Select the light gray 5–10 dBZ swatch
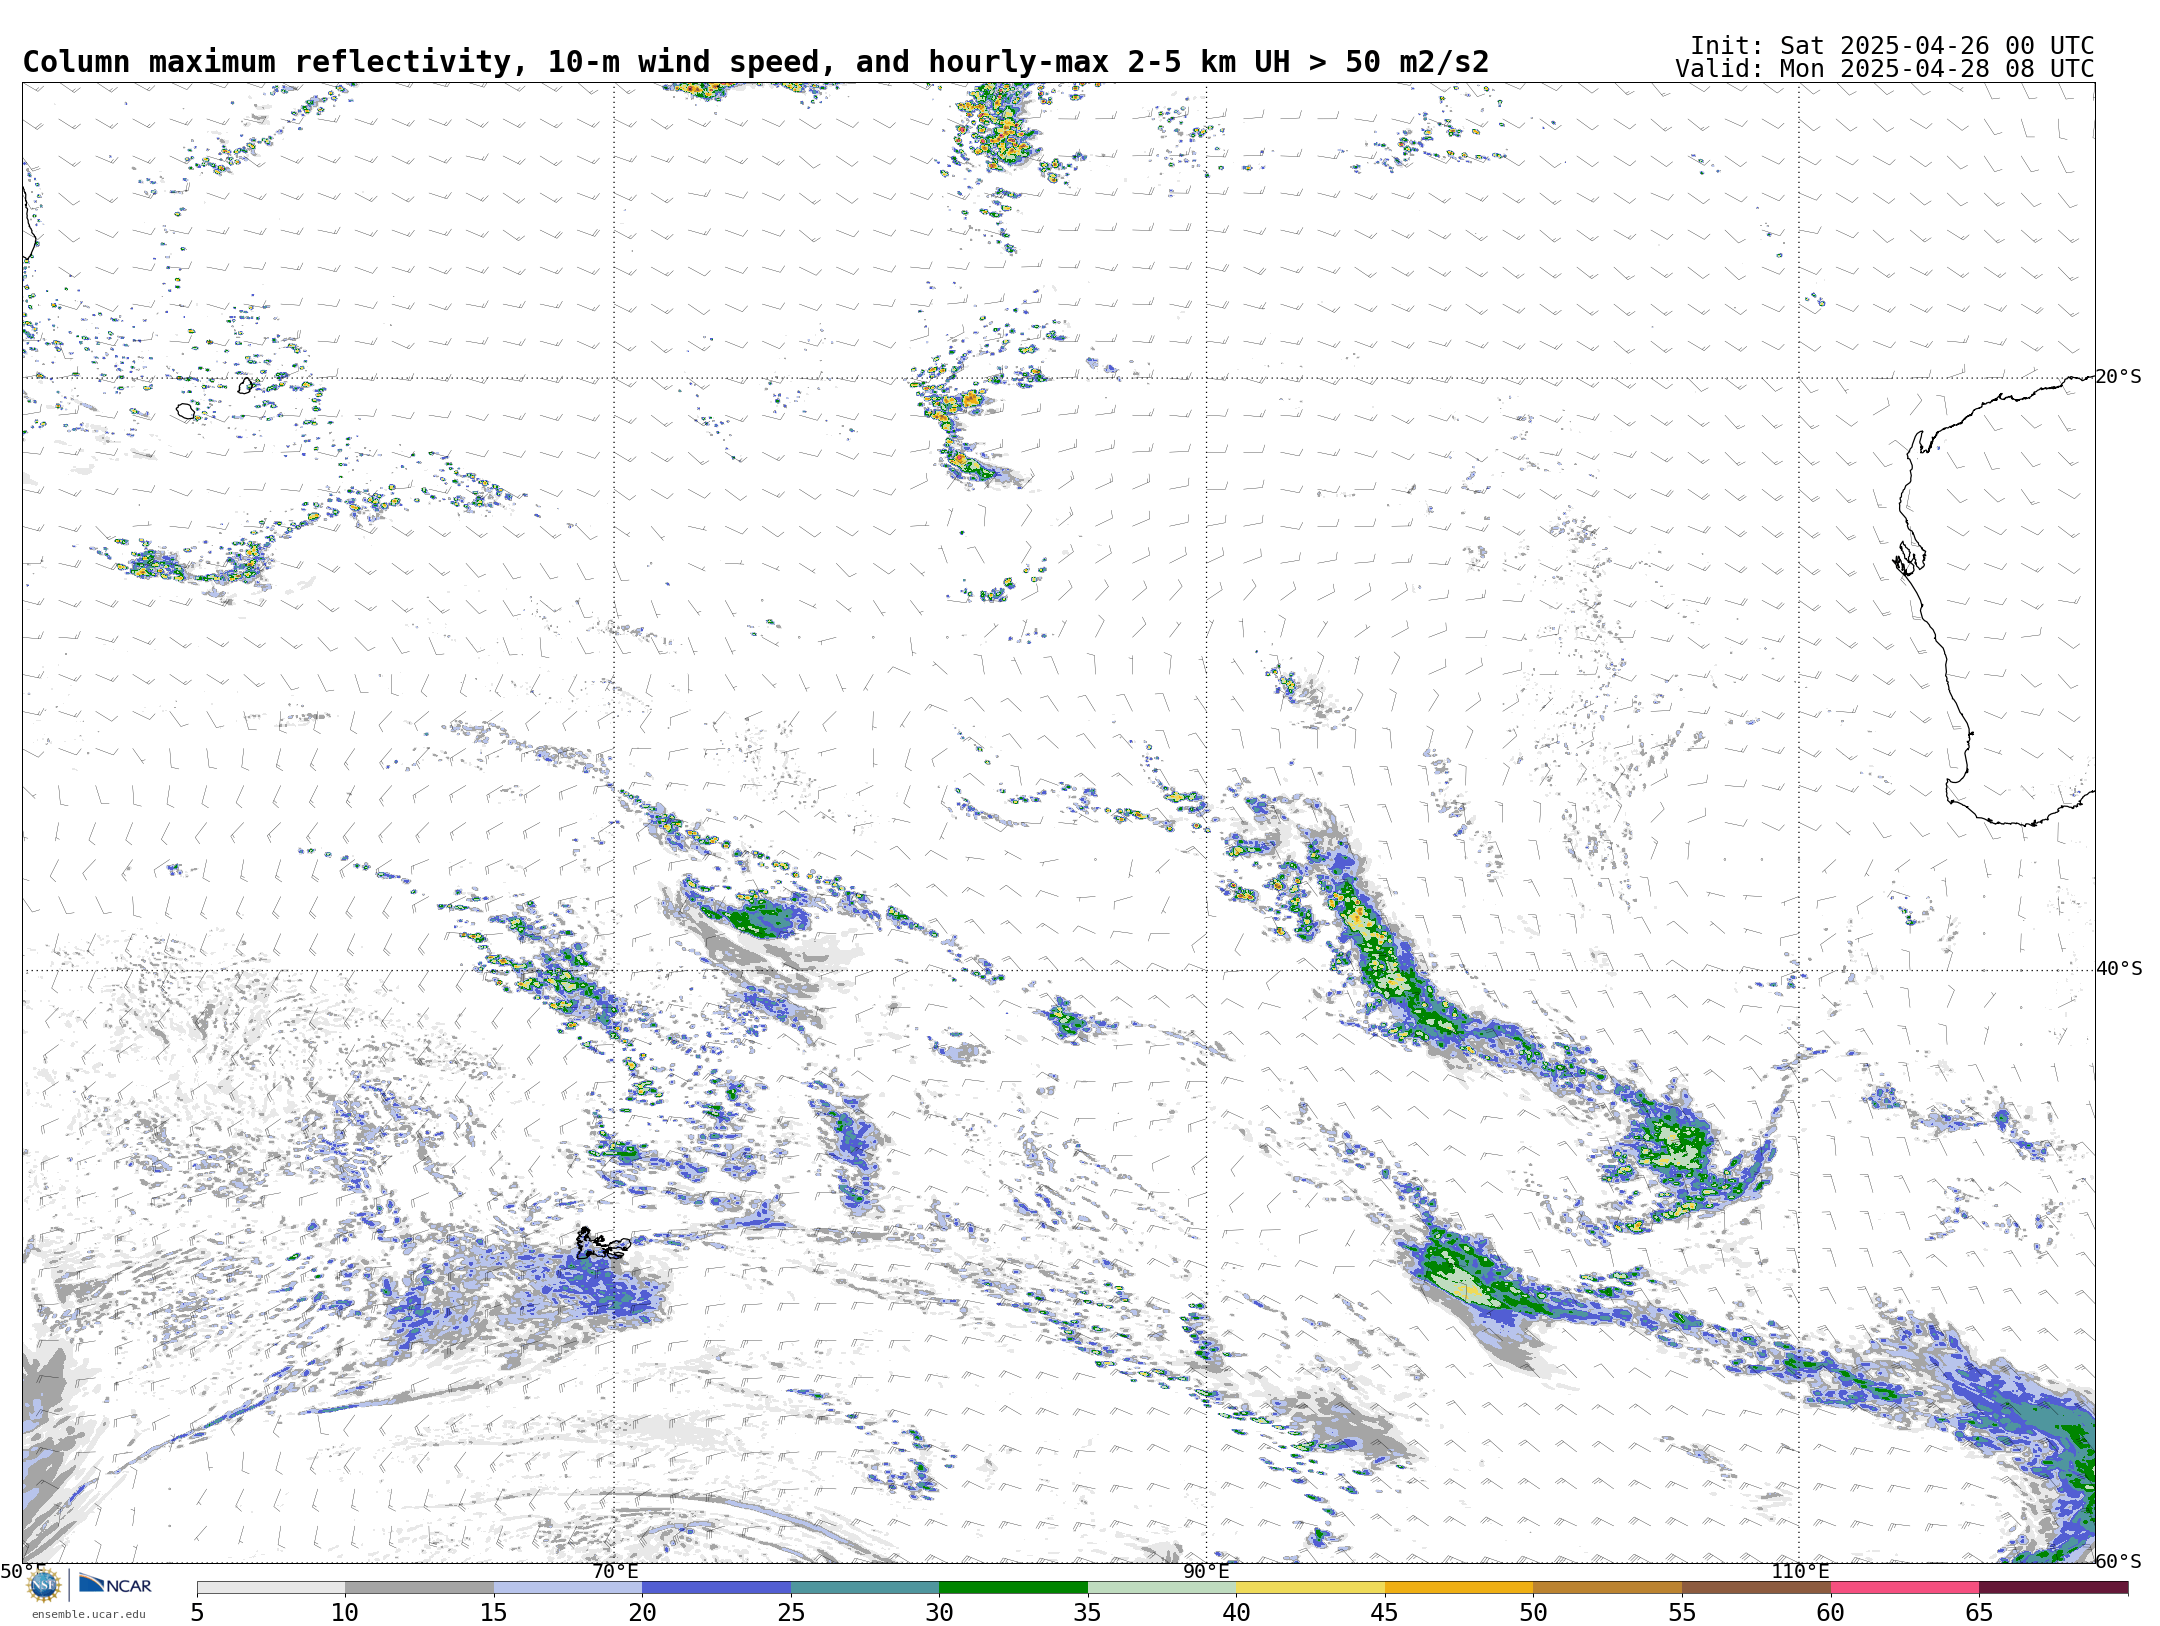 tap(271, 1588)
